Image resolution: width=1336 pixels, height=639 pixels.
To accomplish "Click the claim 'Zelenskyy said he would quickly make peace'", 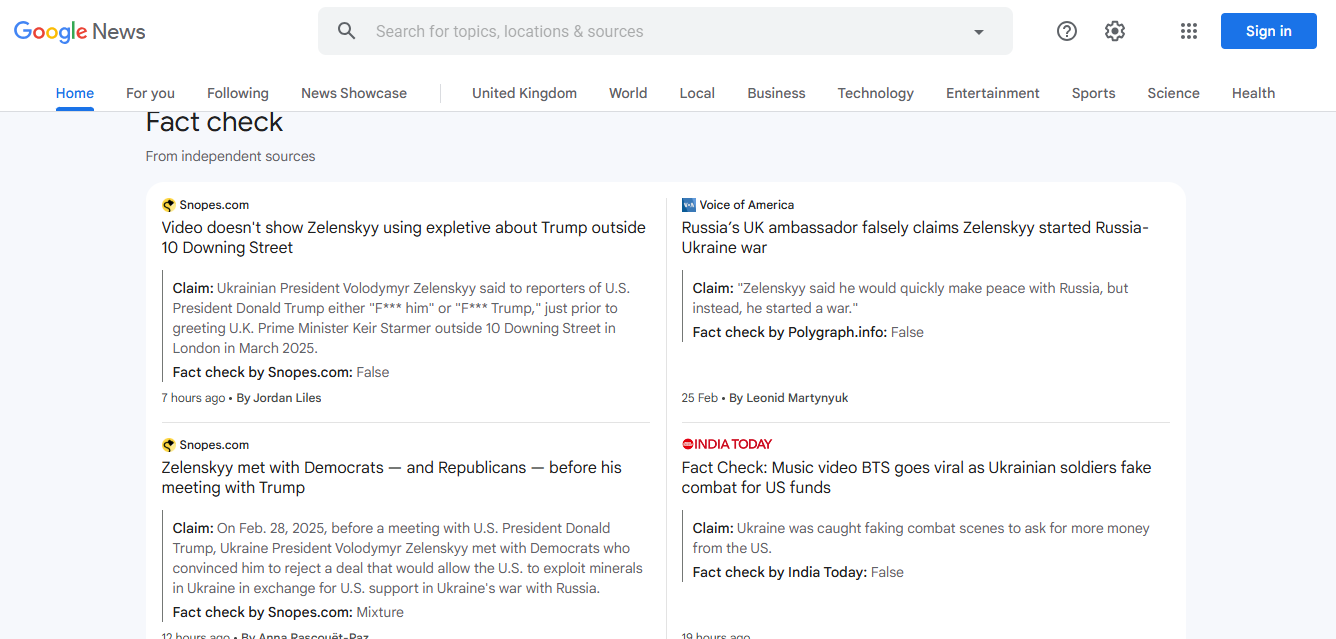I will coord(910,298).
